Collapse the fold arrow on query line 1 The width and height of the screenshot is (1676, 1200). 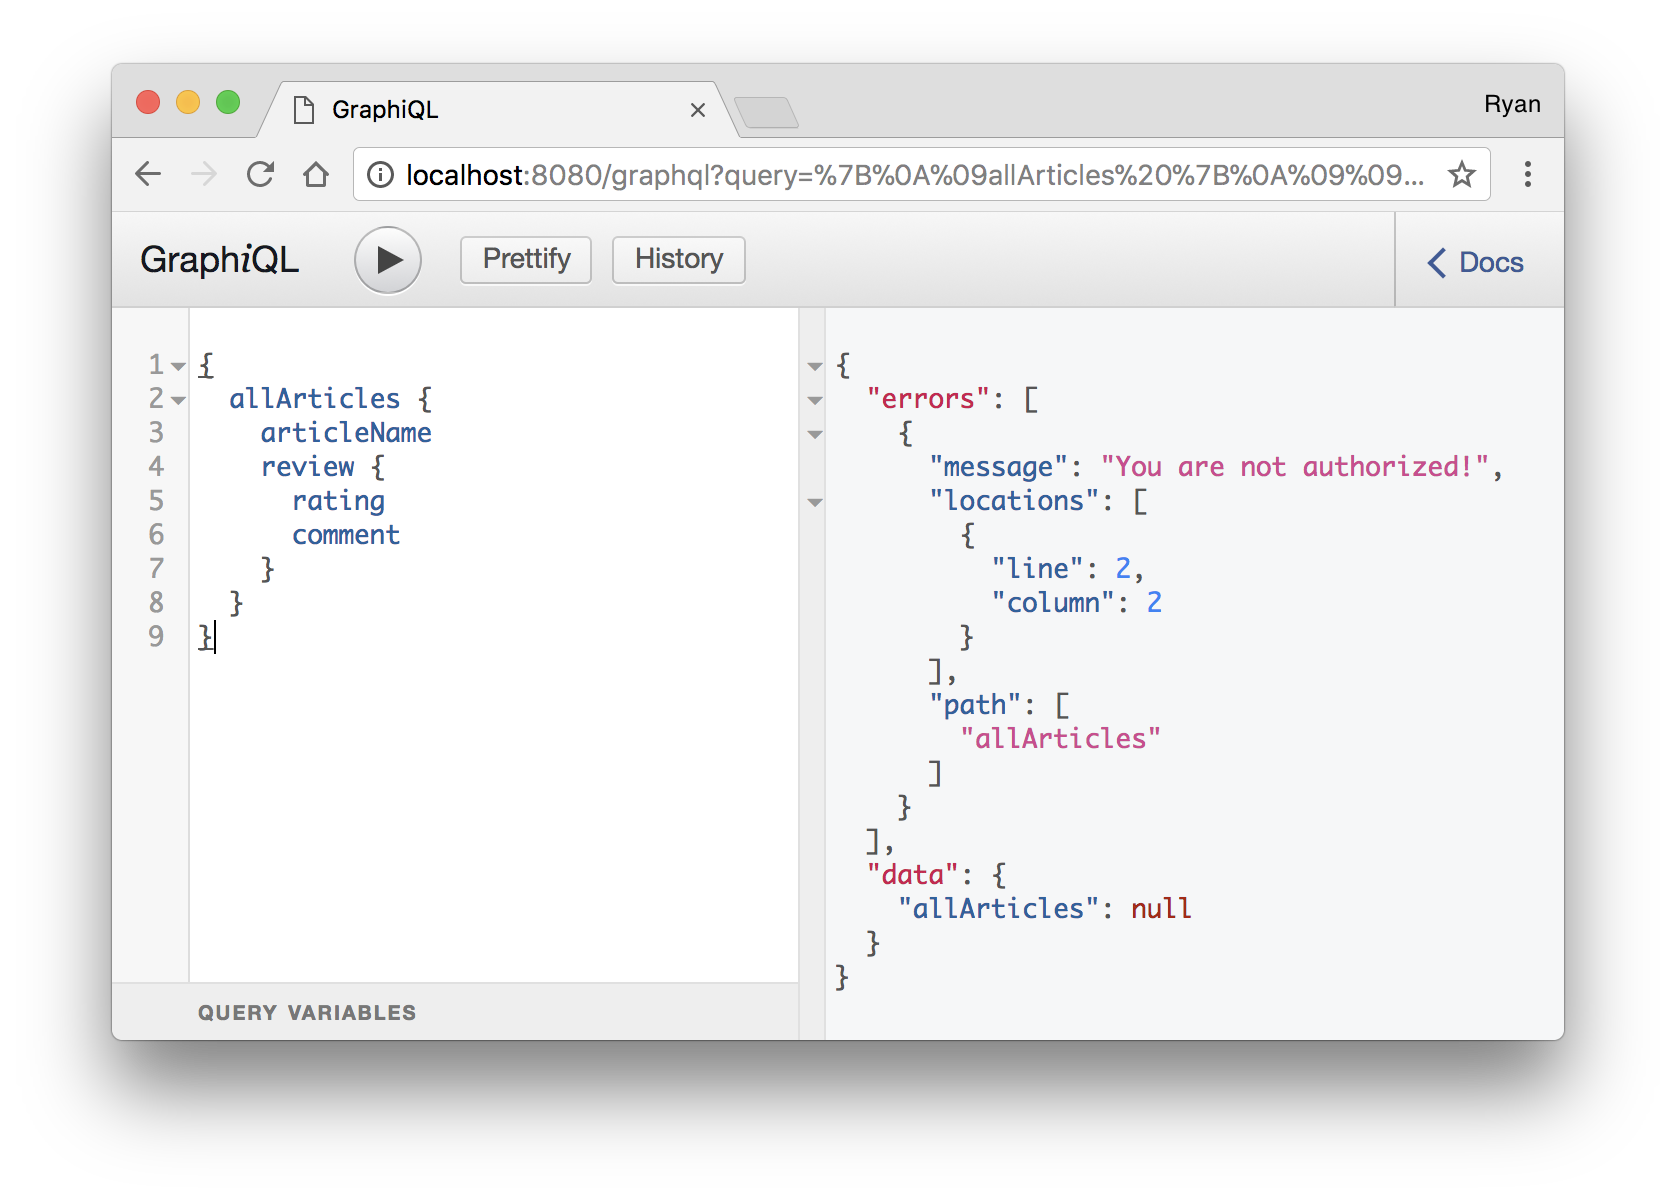point(178,366)
